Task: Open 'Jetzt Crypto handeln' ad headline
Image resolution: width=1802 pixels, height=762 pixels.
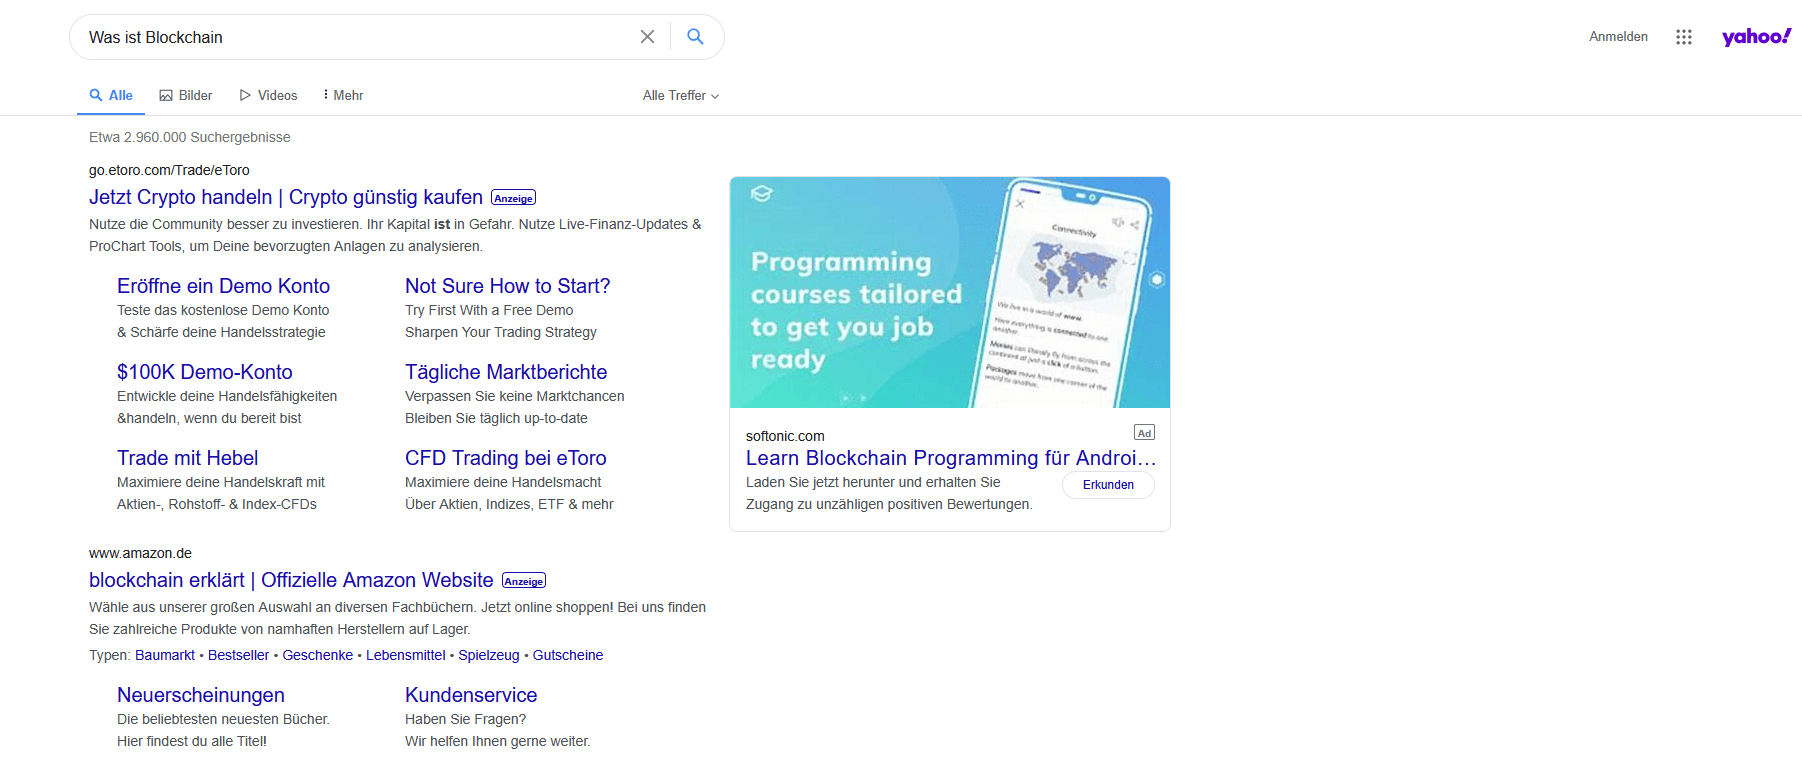Action: coord(286,197)
